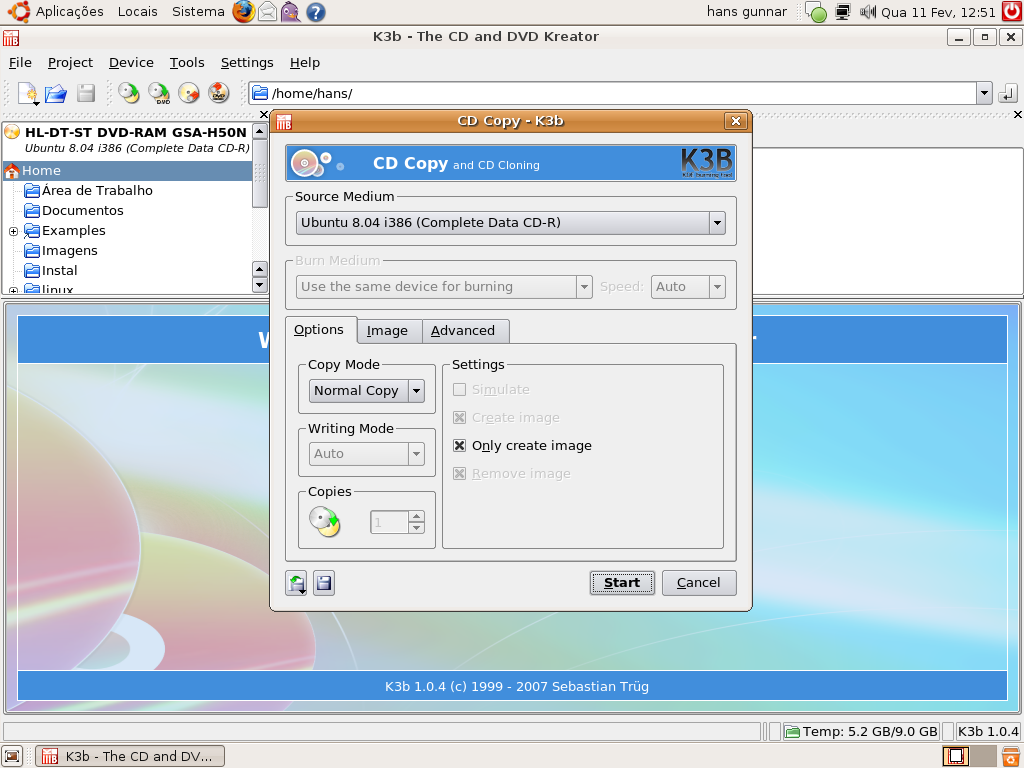Open the Settings menu
Viewport: 1024px width, 768px height.
pyautogui.click(x=247, y=63)
